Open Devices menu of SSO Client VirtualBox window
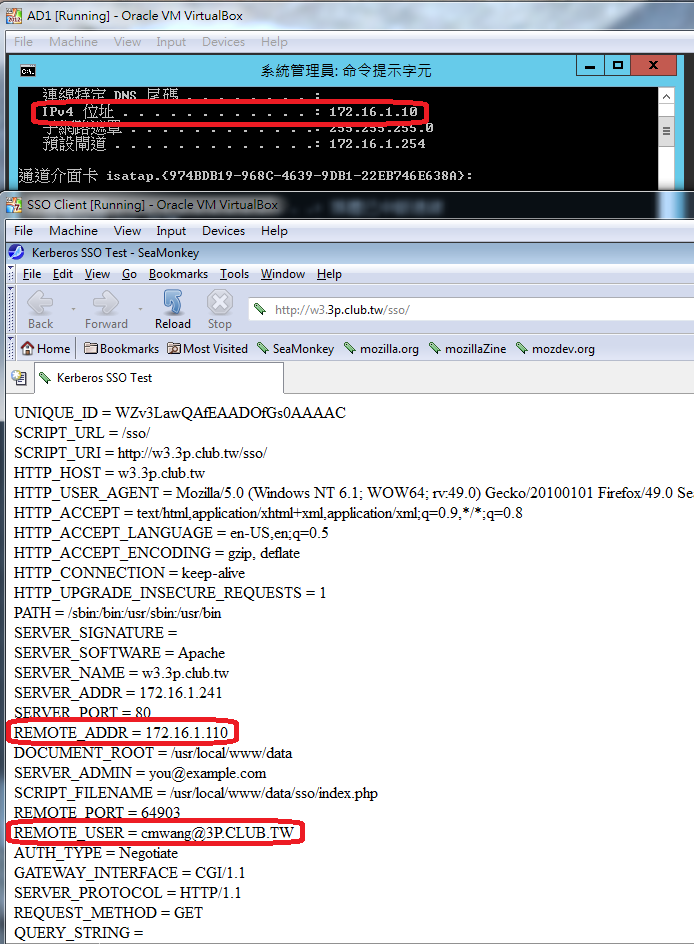 tap(223, 231)
